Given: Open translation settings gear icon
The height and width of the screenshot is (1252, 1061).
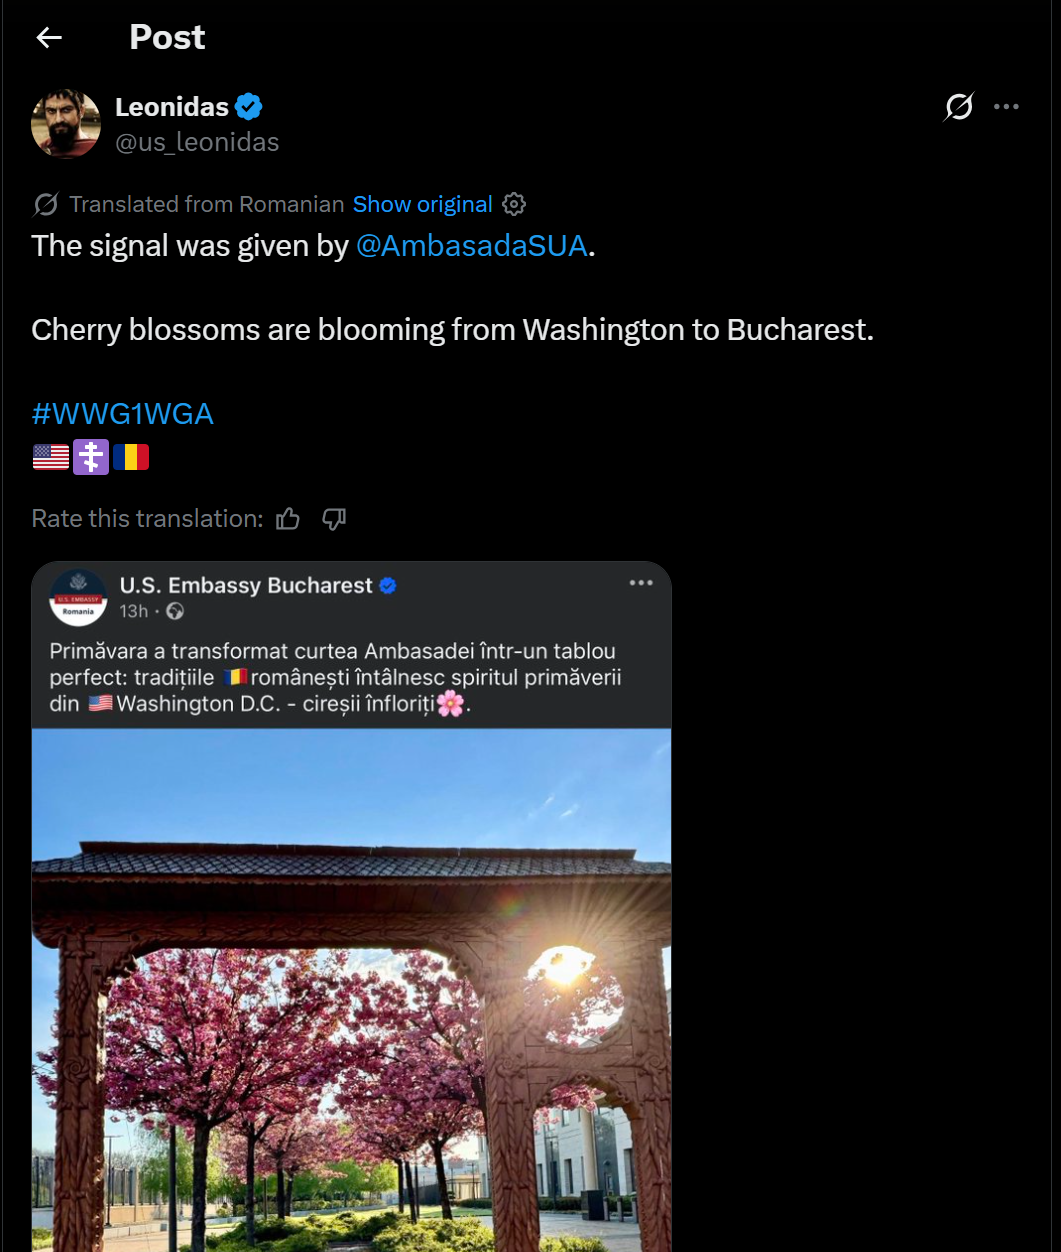Looking at the screenshot, I should click(514, 205).
